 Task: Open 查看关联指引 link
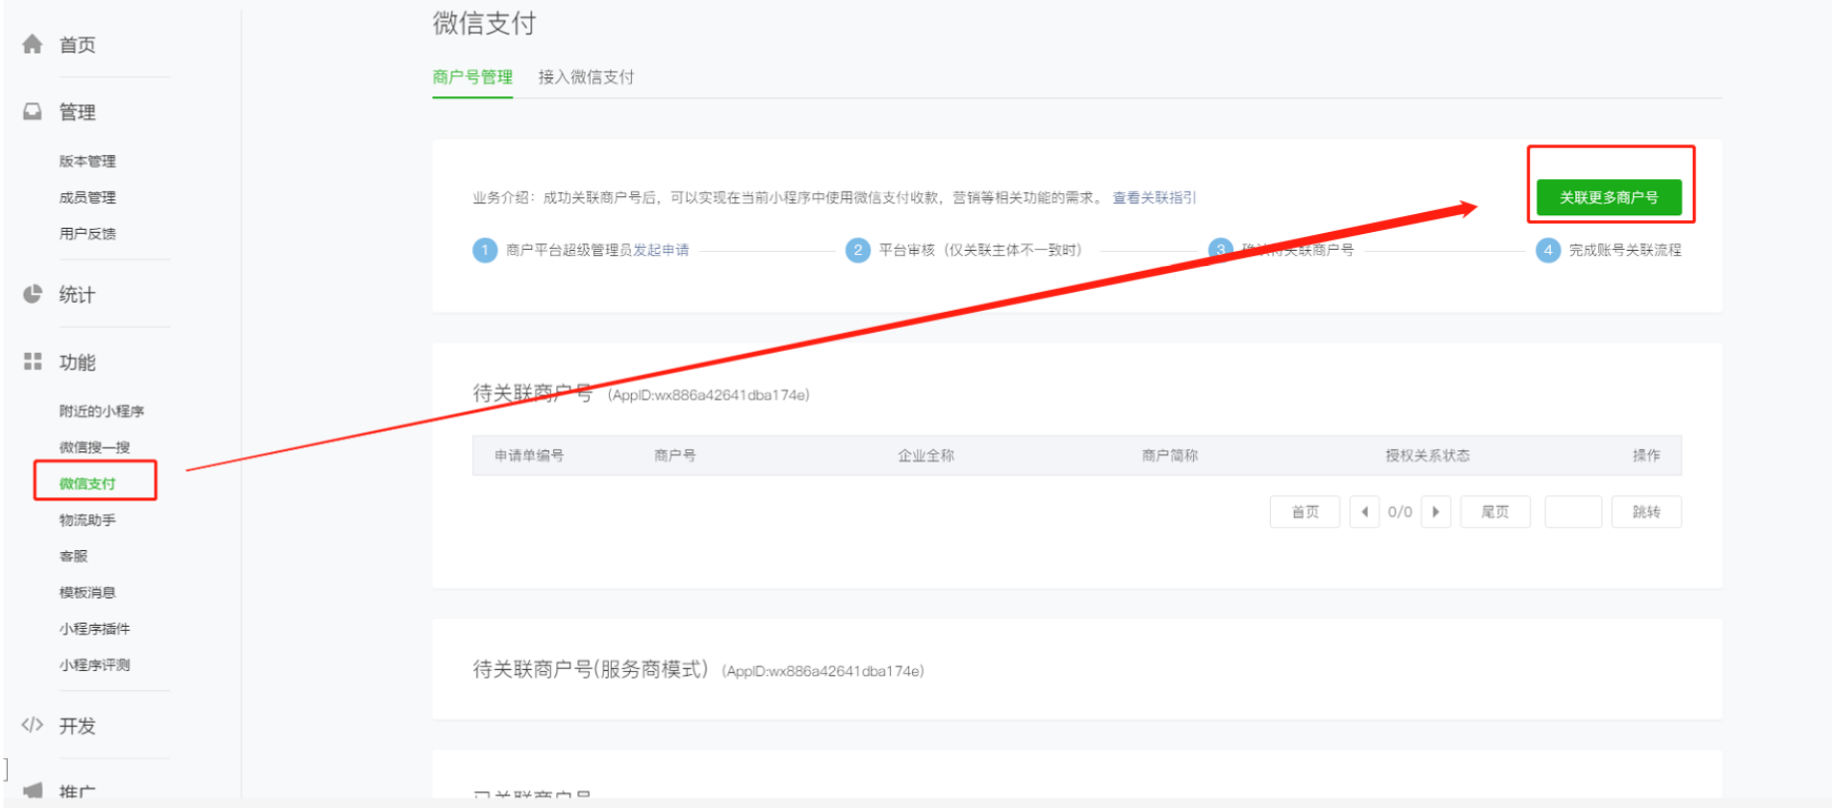click(1154, 197)
